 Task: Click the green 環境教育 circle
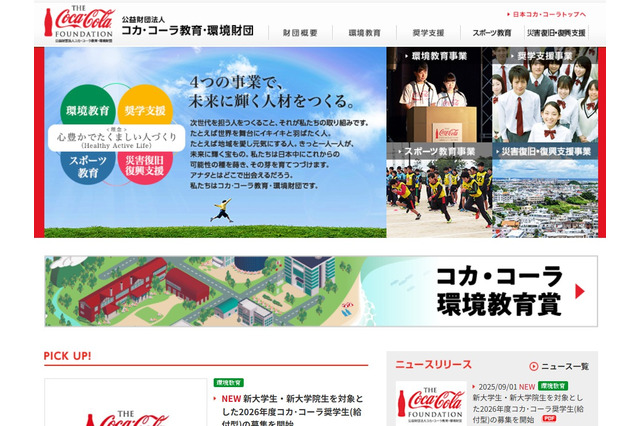pos(88,107)
